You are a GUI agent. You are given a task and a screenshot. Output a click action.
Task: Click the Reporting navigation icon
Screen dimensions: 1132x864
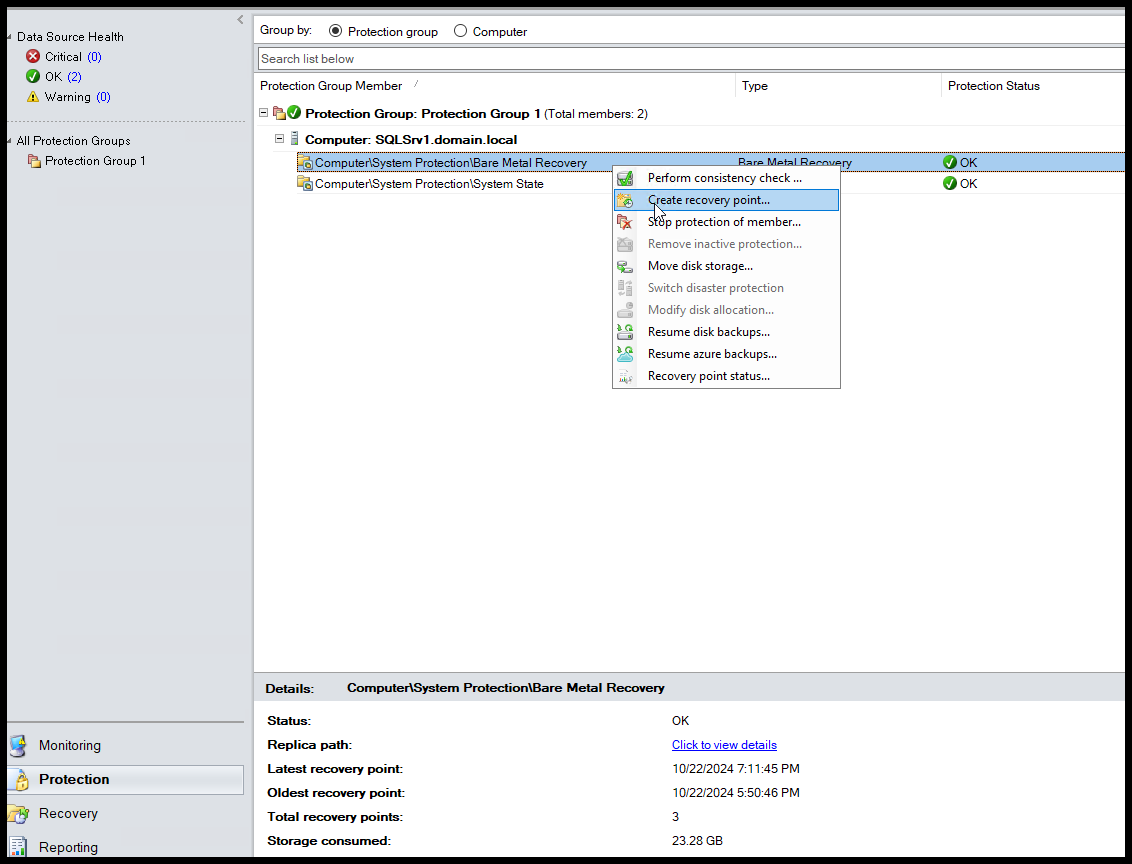19,847
